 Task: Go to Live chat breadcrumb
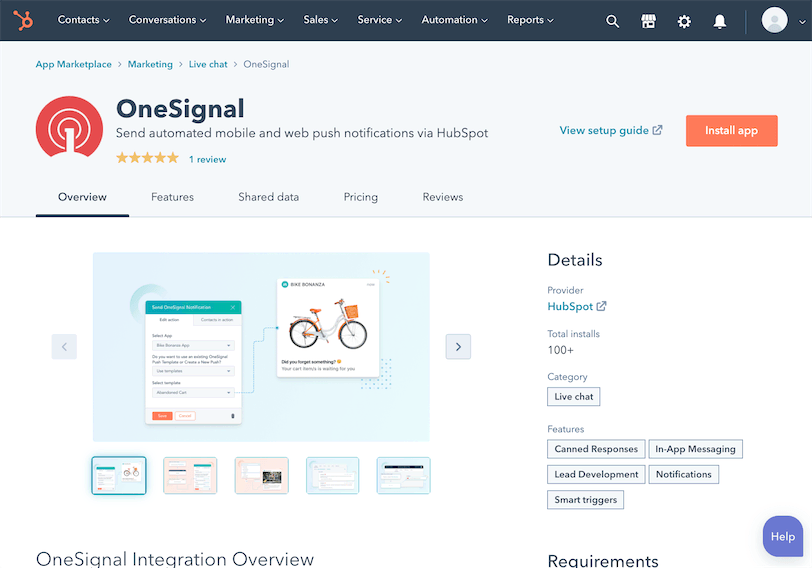208,64
